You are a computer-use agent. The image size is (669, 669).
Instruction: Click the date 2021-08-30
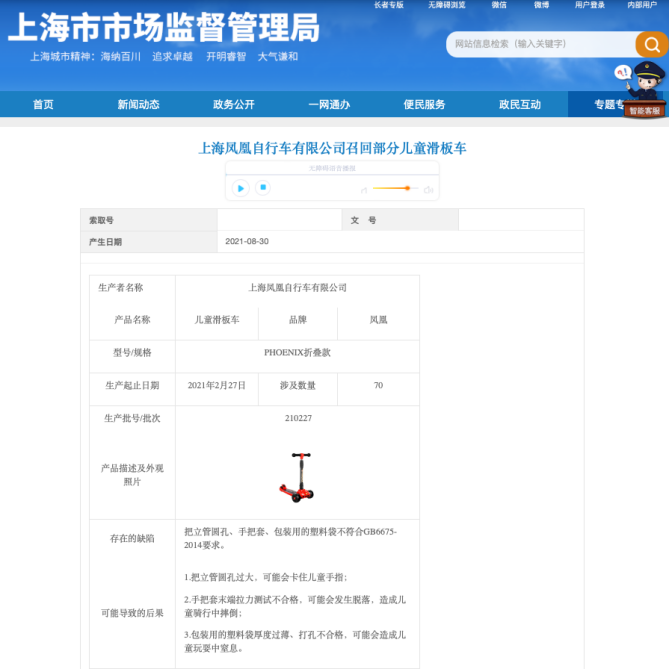247,241
